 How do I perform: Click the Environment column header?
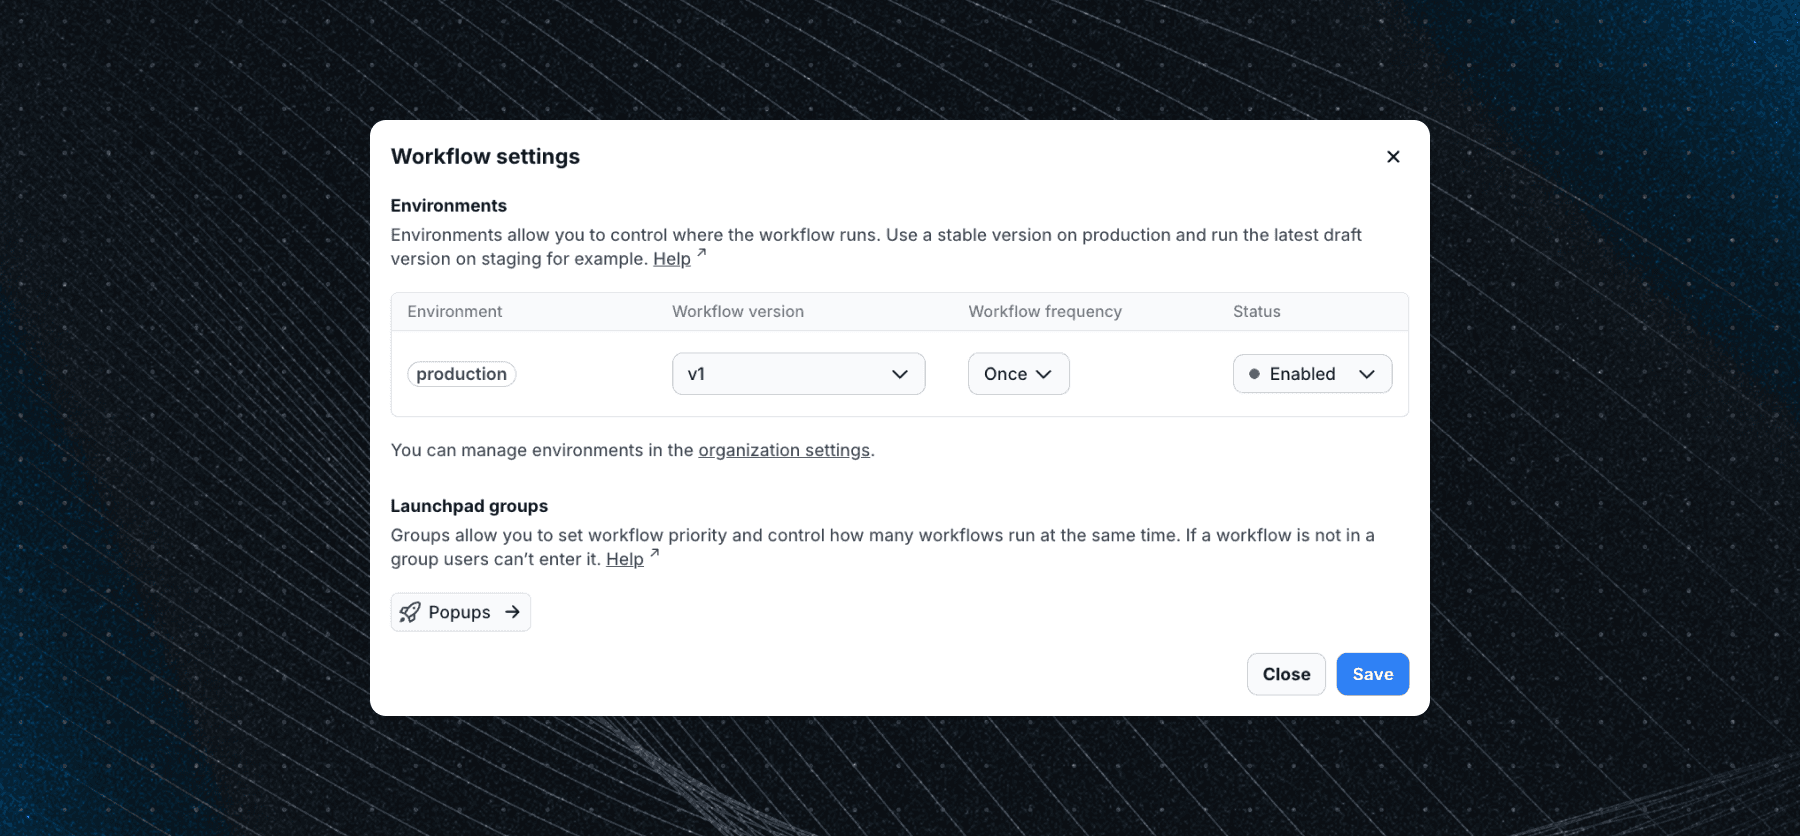pos(454,311)
